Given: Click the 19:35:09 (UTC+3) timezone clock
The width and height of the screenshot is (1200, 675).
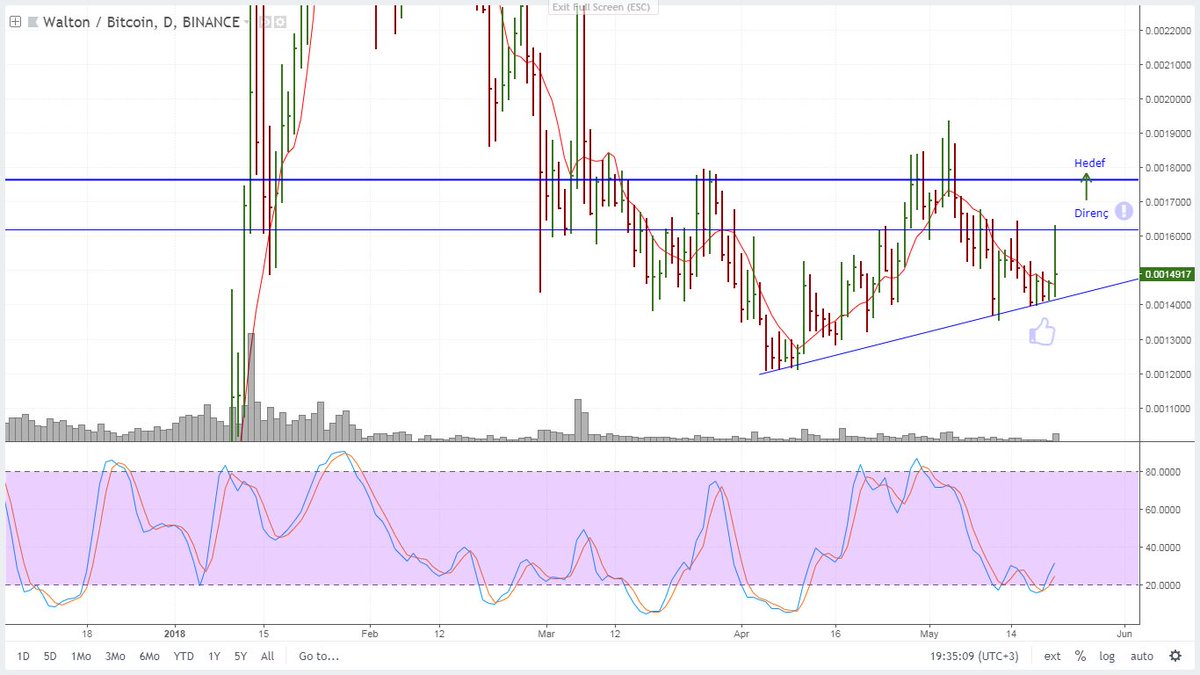Looking at the screenshot, I should click(x=975, y=657).
